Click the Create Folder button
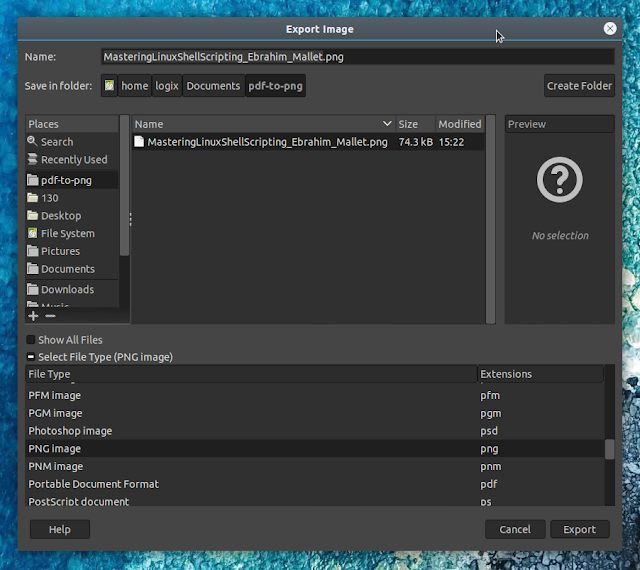 579,86
